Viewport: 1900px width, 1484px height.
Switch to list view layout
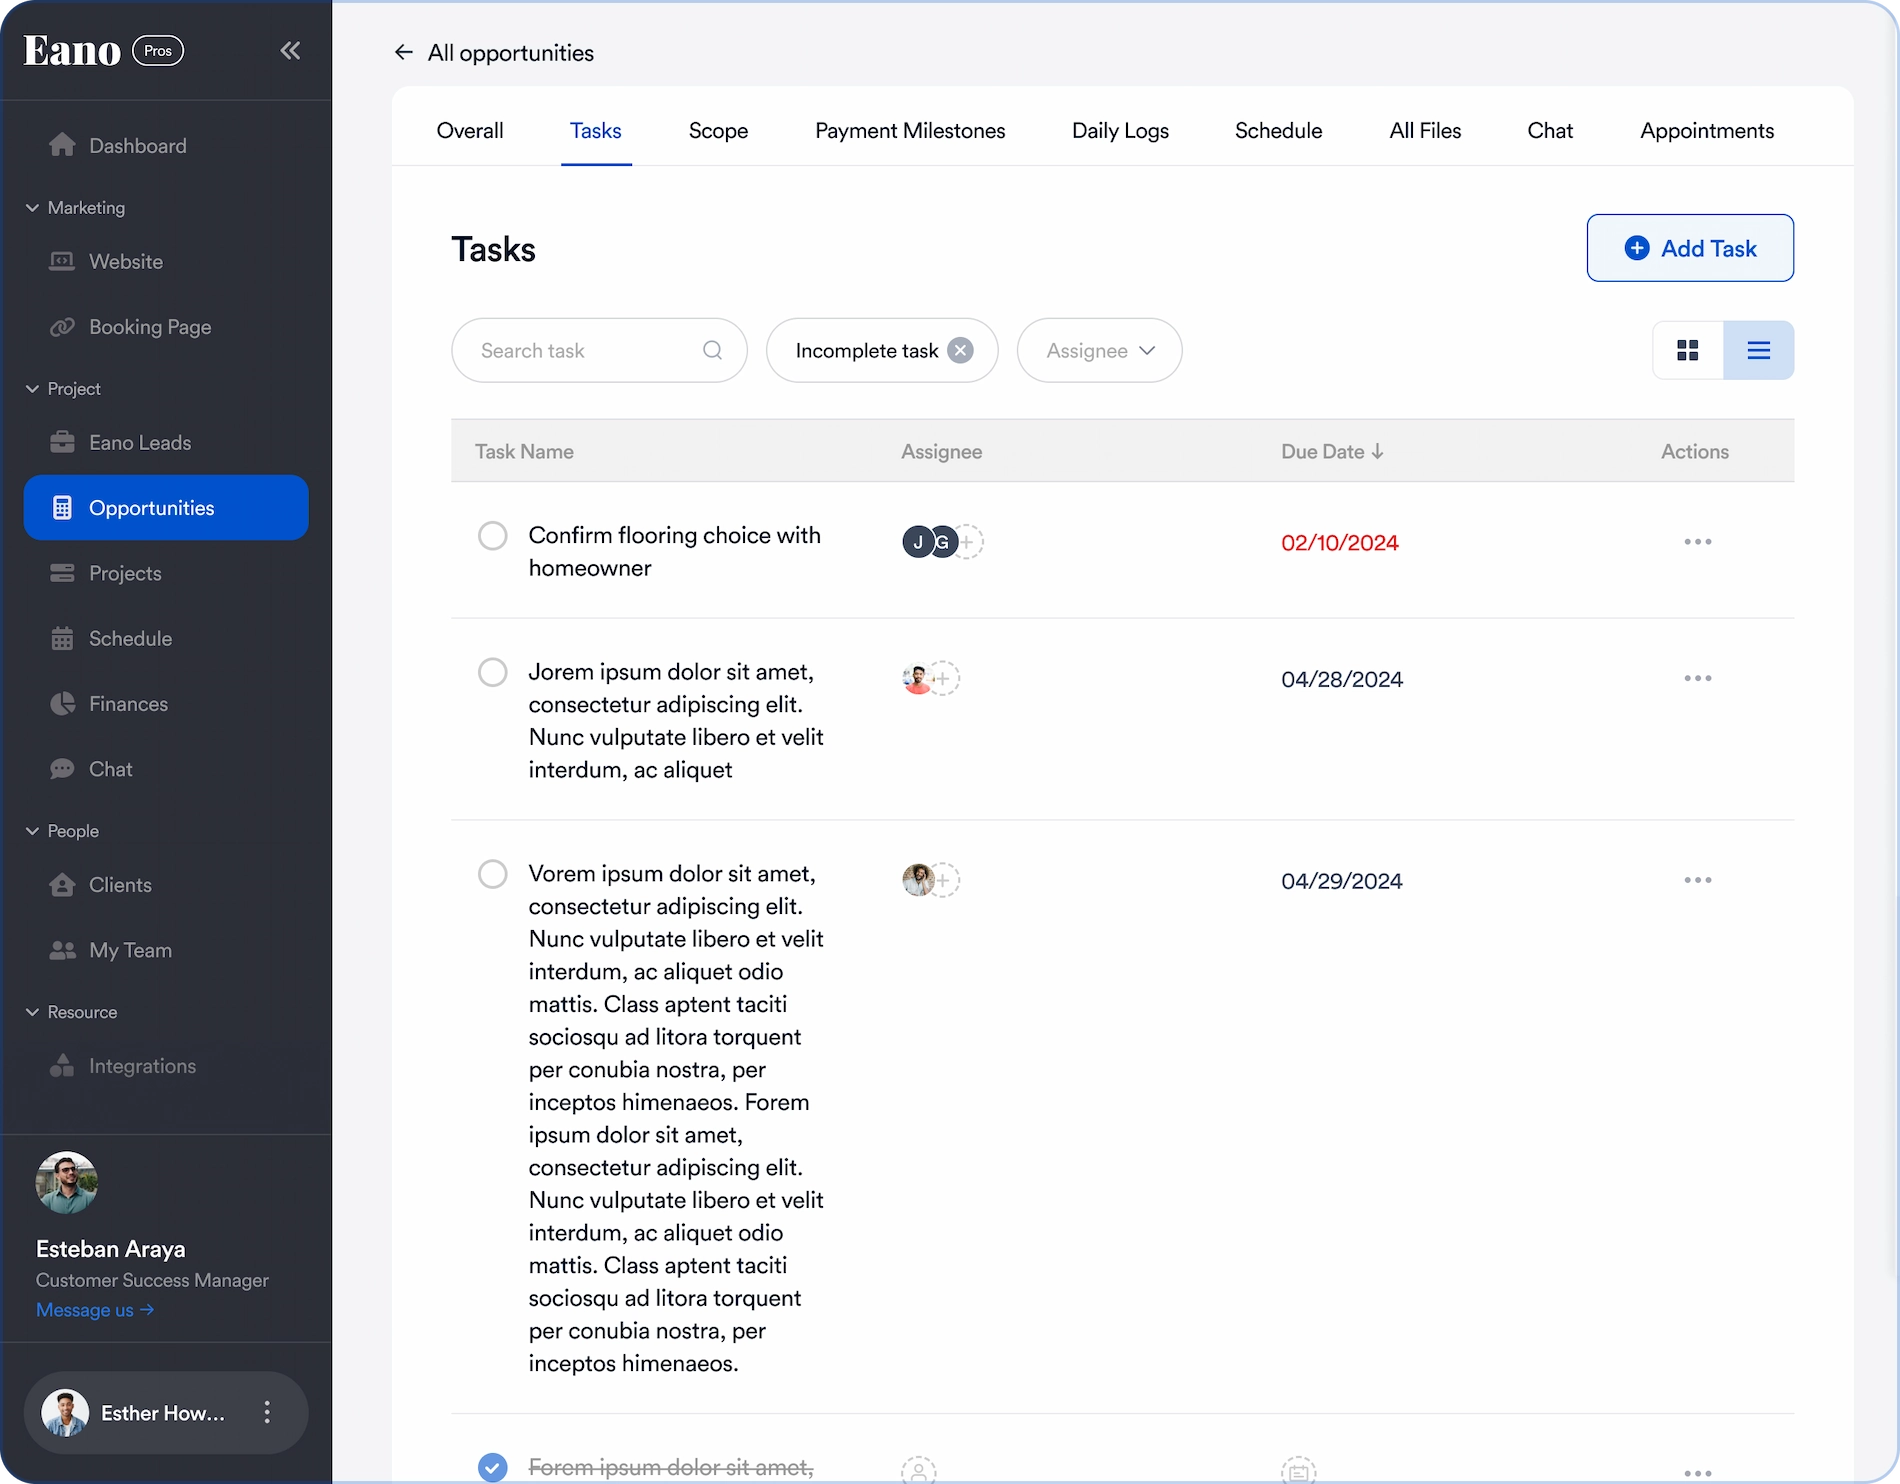(x=1758, y=350)
